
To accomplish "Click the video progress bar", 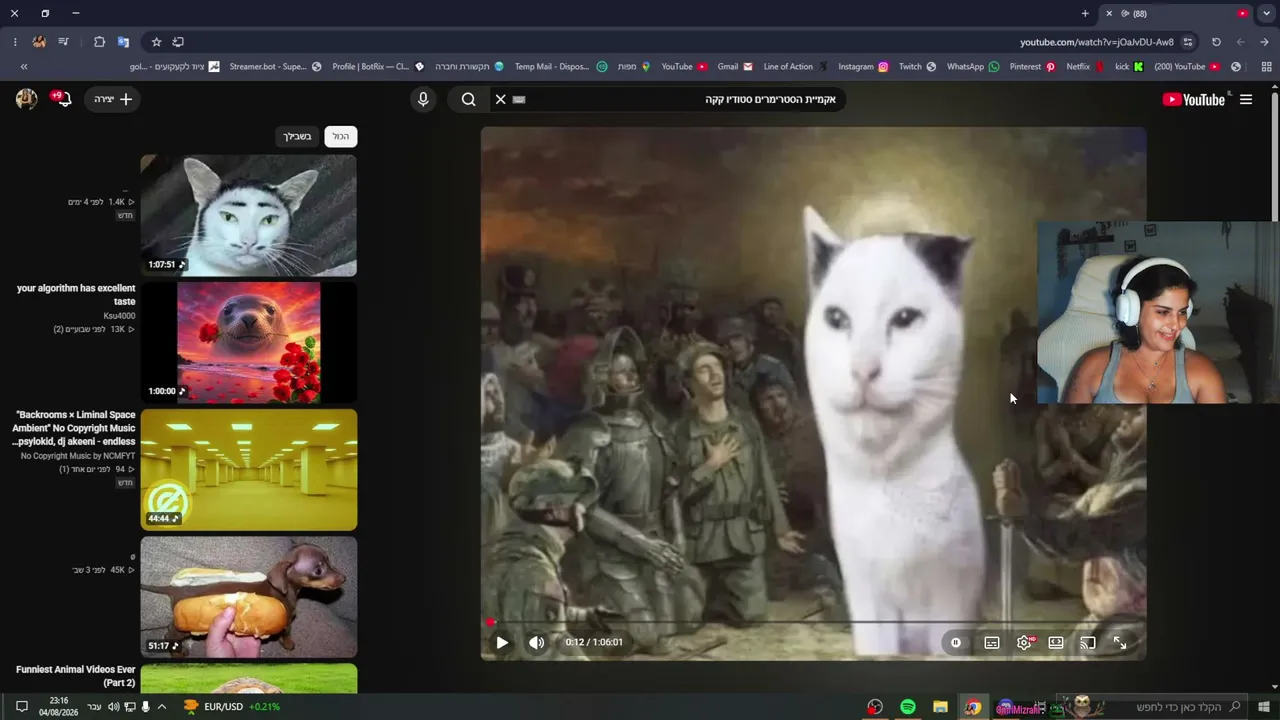I will 813,622.
